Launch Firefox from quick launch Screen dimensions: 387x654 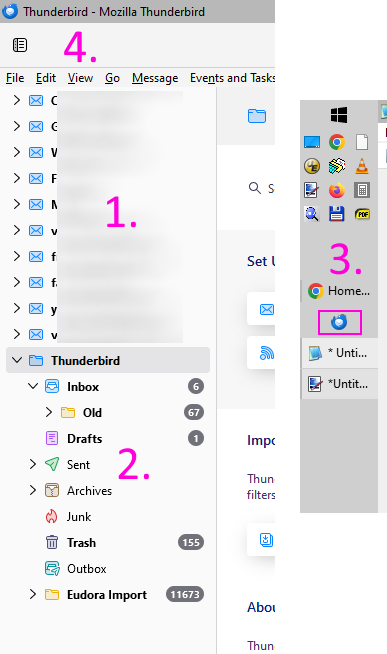(x=337, y=190)
